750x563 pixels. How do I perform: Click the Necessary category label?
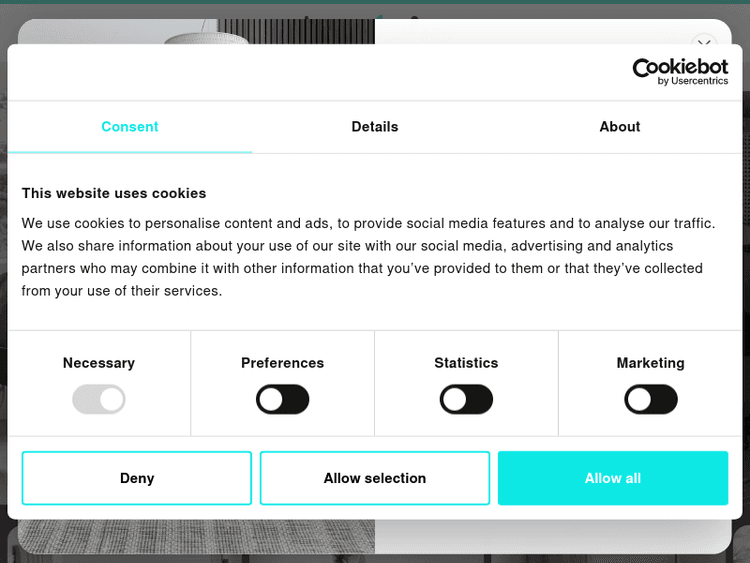point(99,363)
